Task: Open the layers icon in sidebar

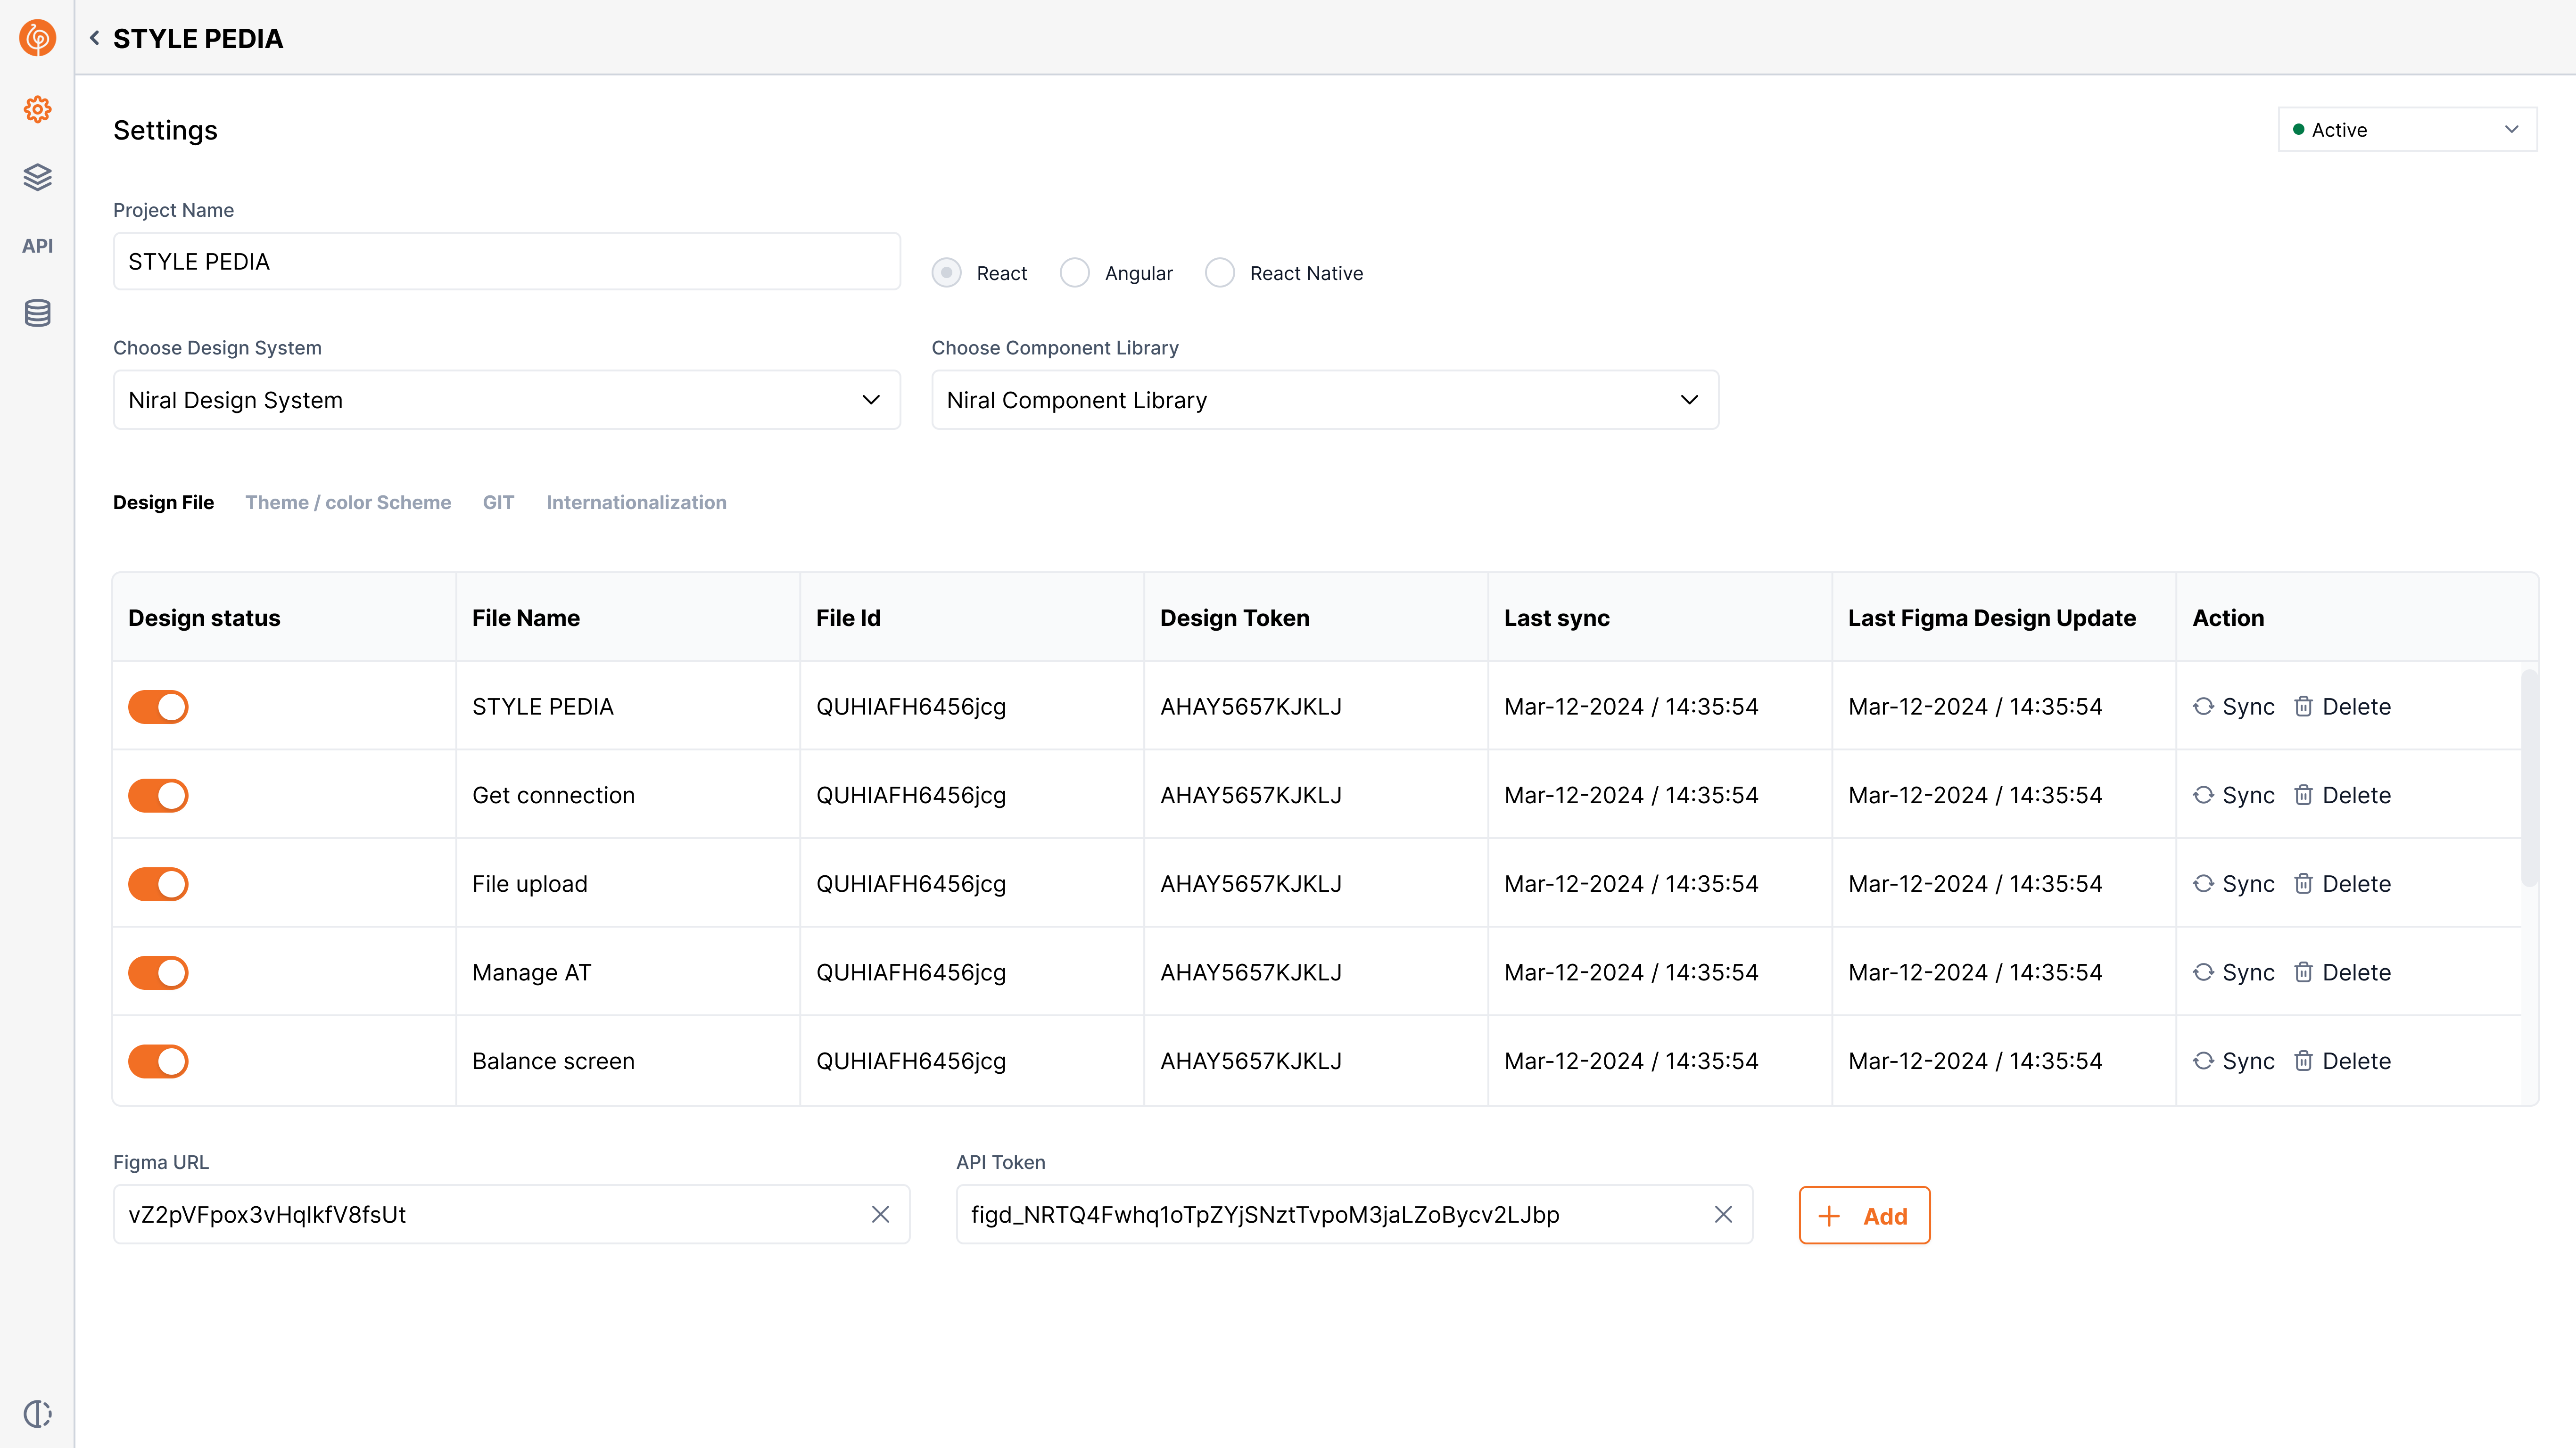Action: (x=37, y=177)
